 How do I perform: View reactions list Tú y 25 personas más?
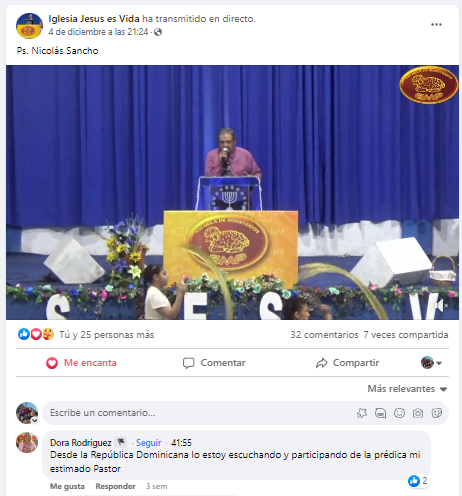pos(107,335)
